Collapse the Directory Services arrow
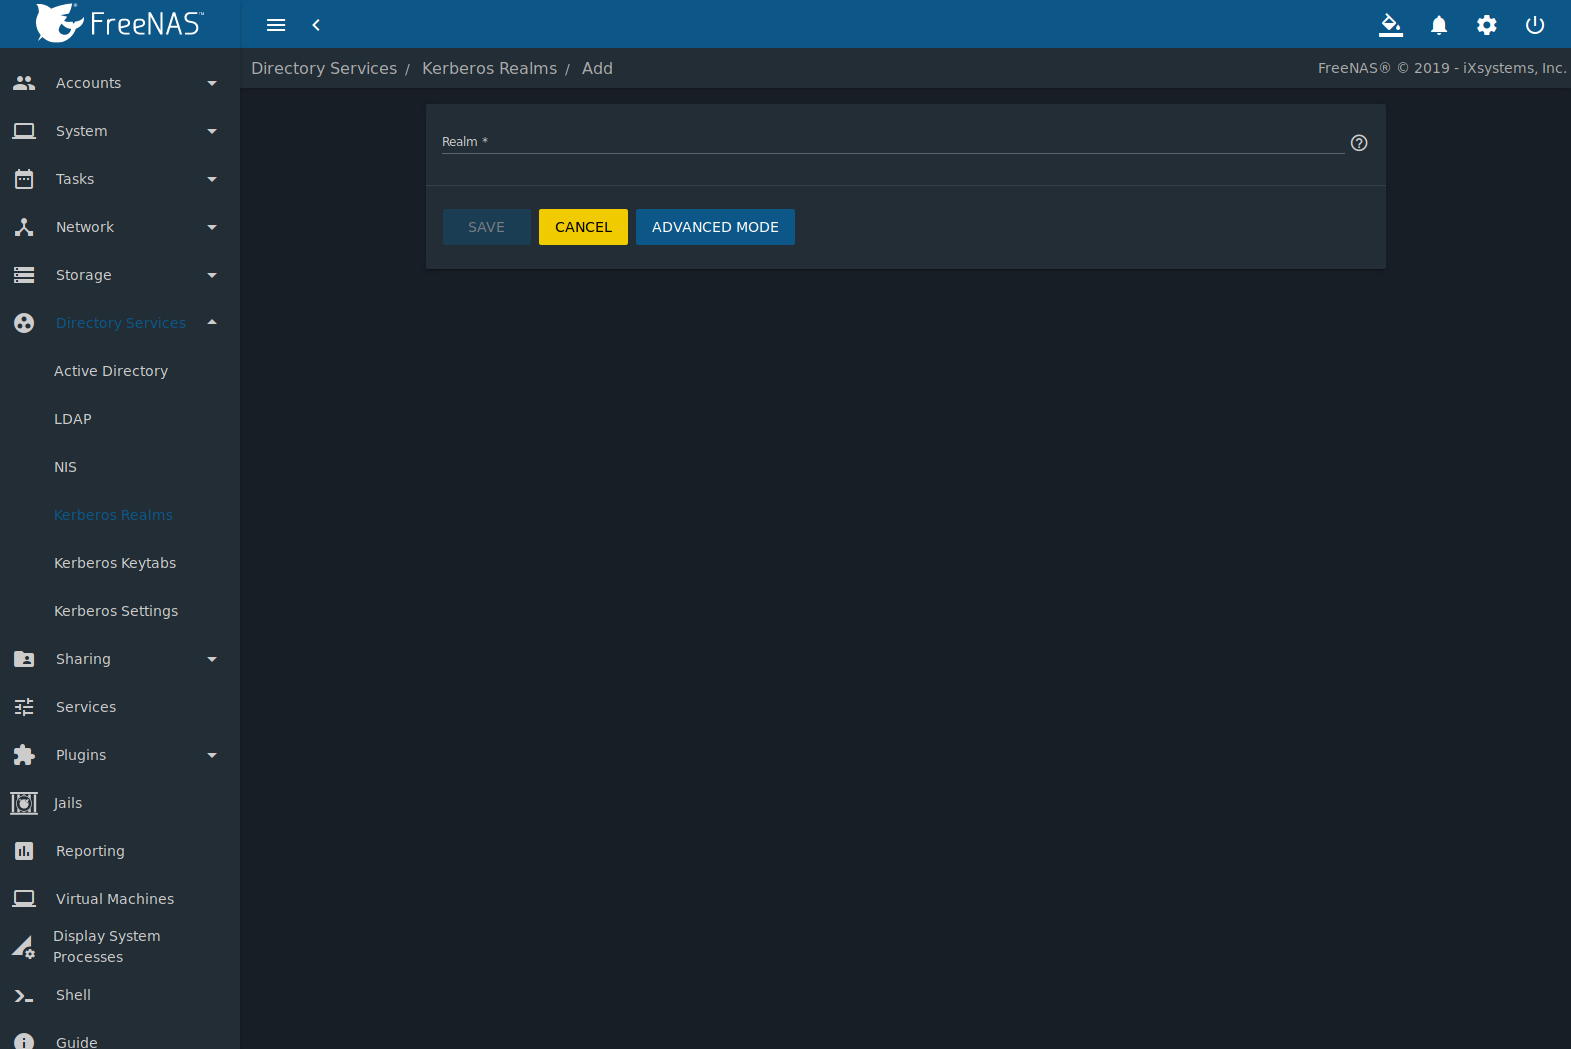The width and height of the screenshot is (1571, 1049). coord(212,322)
